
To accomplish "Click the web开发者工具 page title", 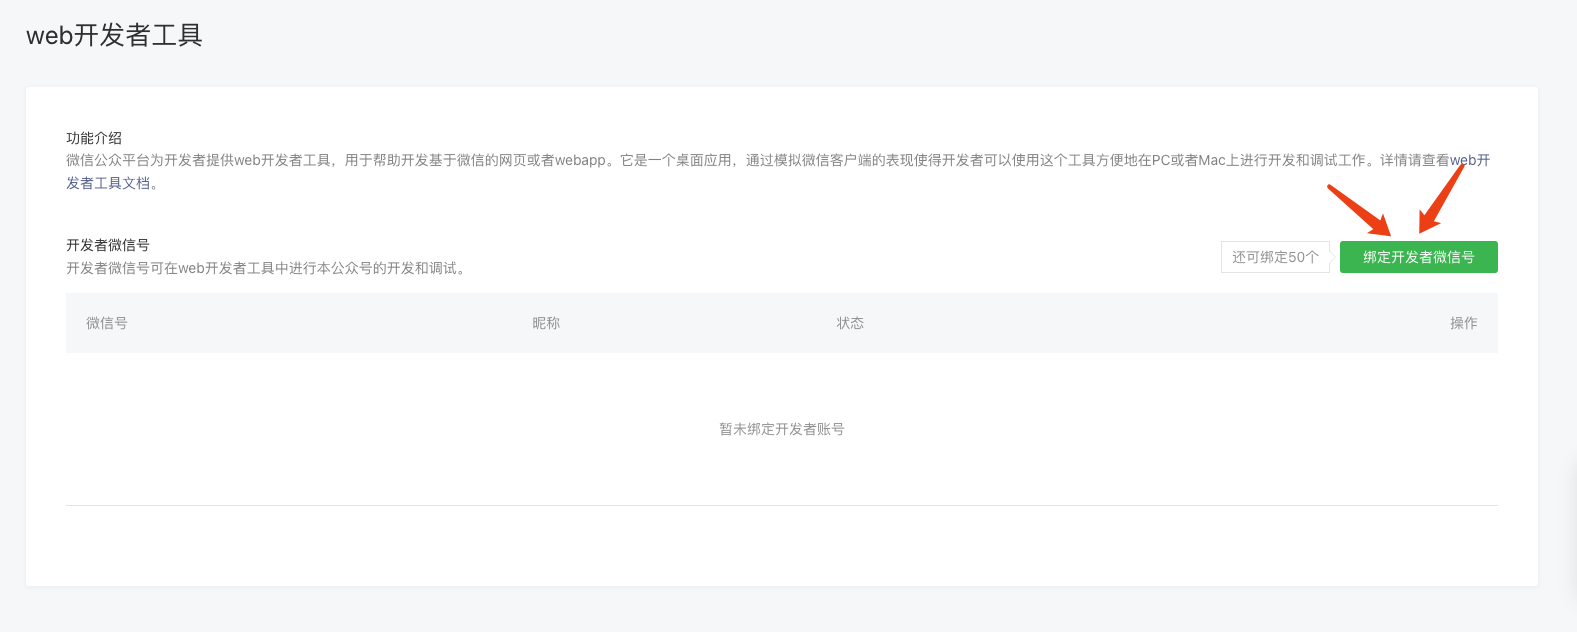I will [x=114, y=35].
